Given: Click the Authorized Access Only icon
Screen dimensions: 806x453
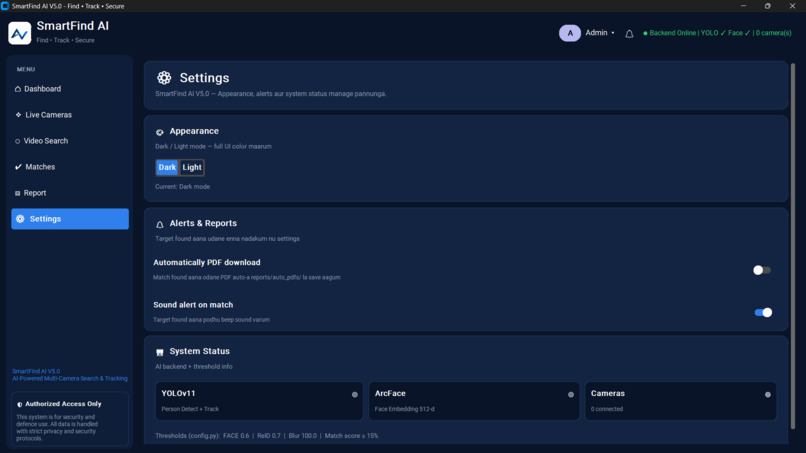Looking at the screenshot, I should click(x=20, y=405).
